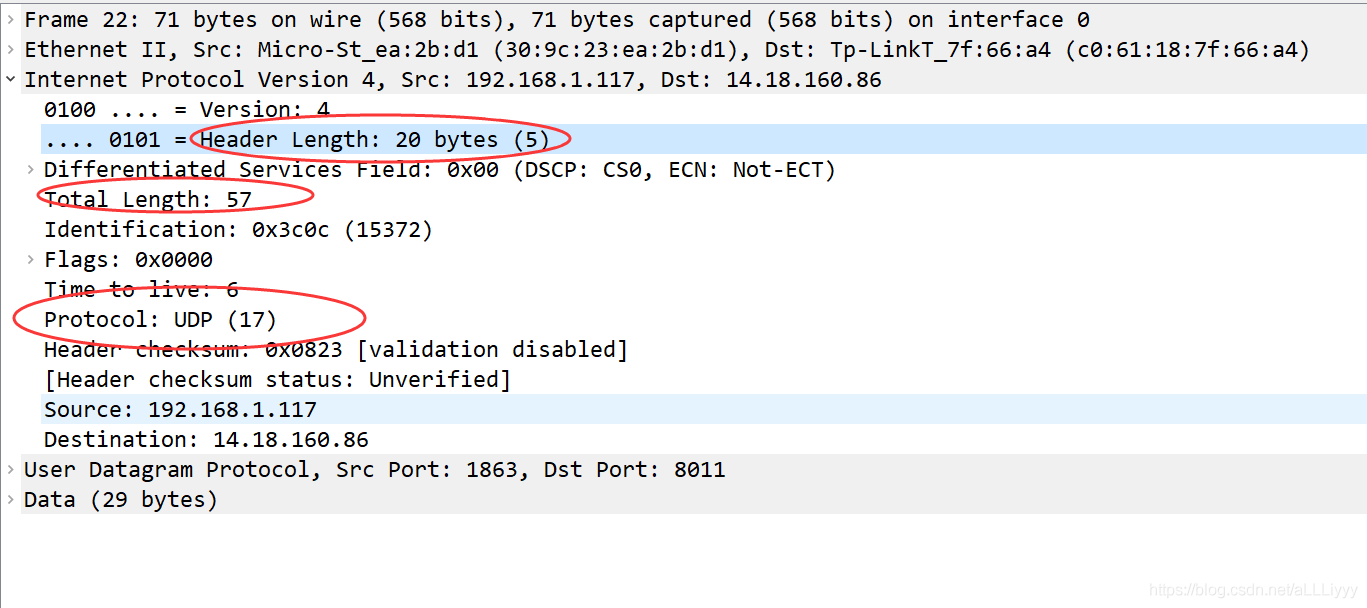Select the Total Length: 57 field
The image size is (1367, 608).
[x=148, y=200]
